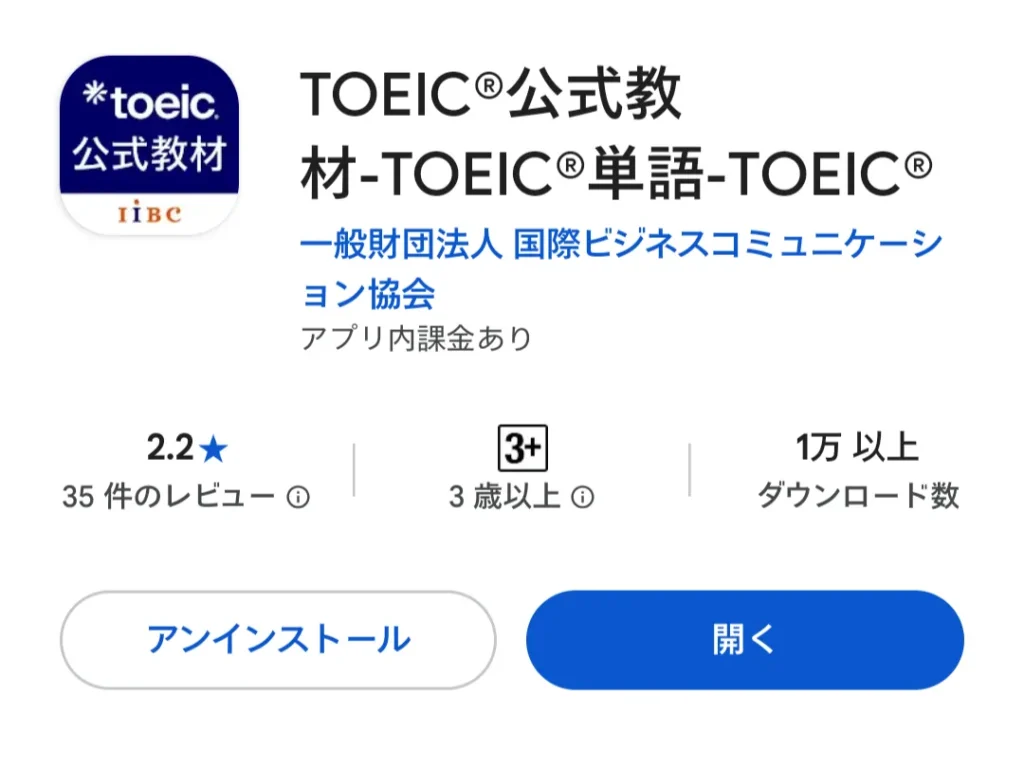Click the orange IIBC logo inside app icon
The width and height of the screenshot is (1024, 768).
pos(150,213)
